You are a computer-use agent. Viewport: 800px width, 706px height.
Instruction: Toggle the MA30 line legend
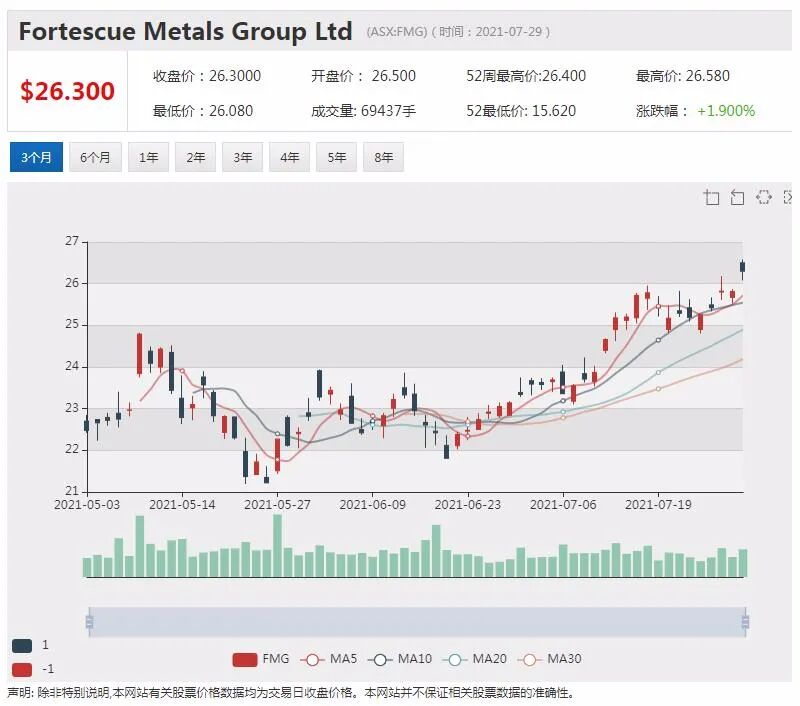pyautogui.click(x=549, y=659)
